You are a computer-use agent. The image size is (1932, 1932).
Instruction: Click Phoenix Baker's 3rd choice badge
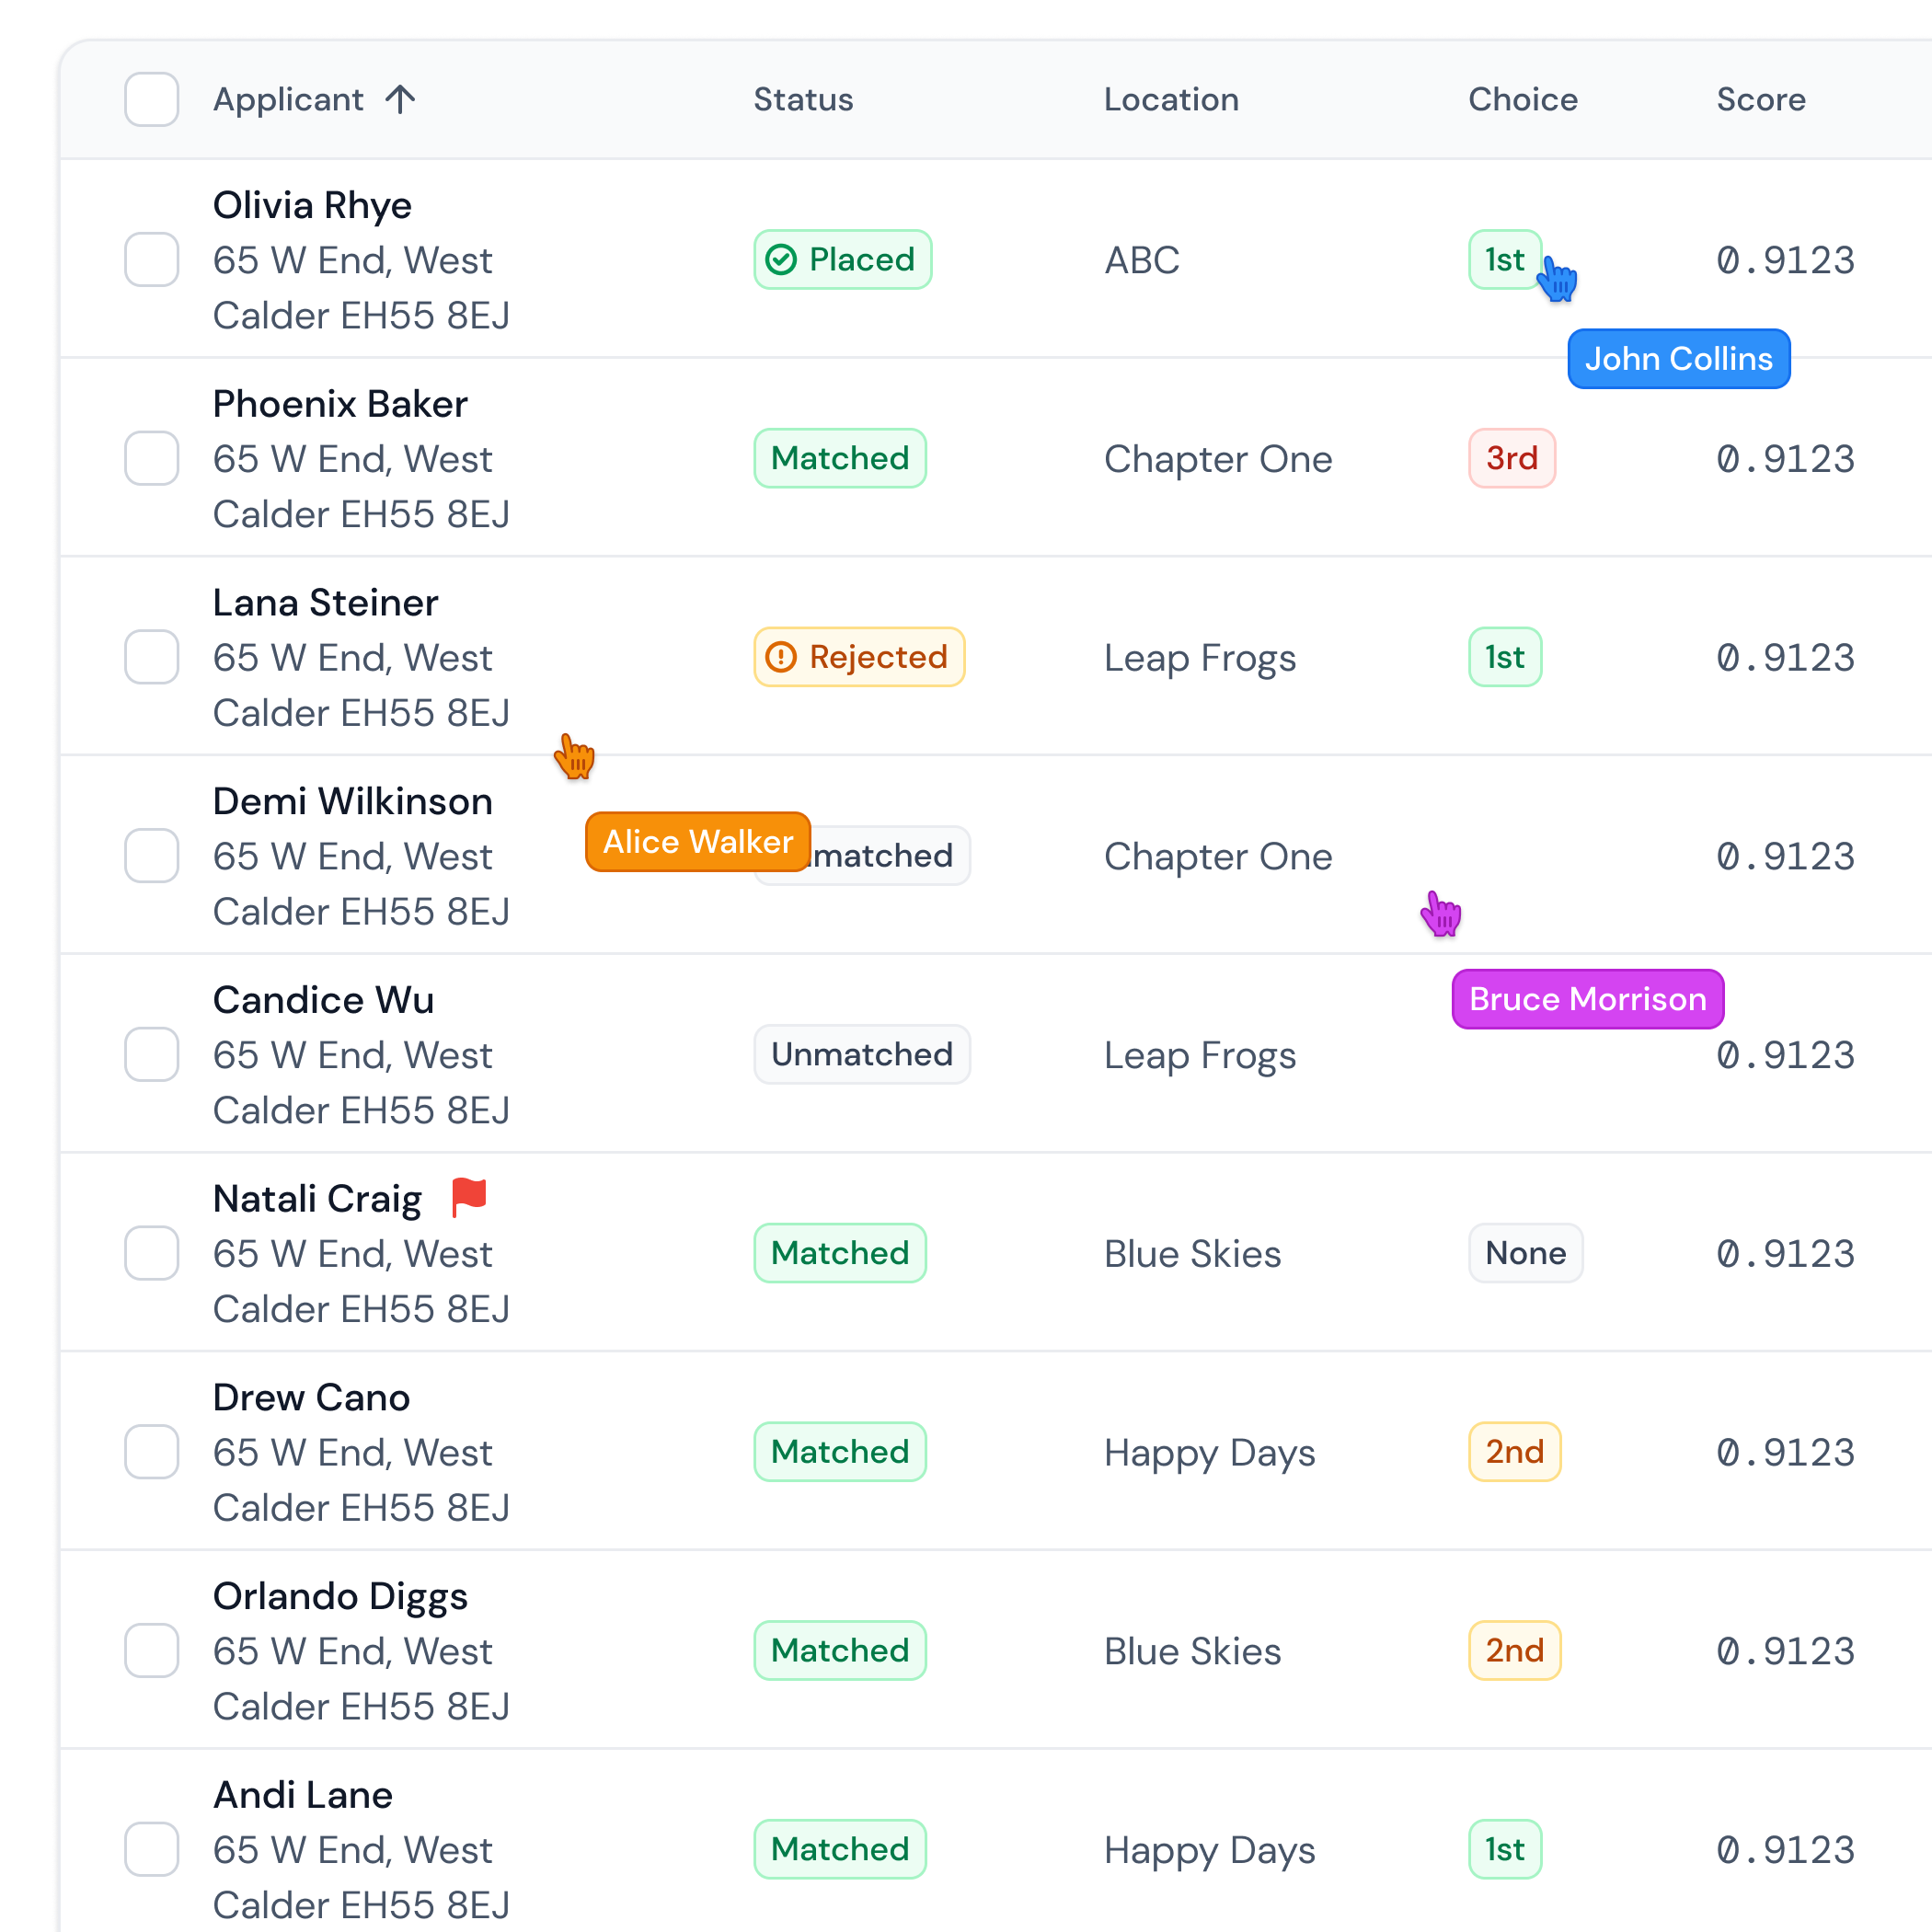(x=1511, y=458)
